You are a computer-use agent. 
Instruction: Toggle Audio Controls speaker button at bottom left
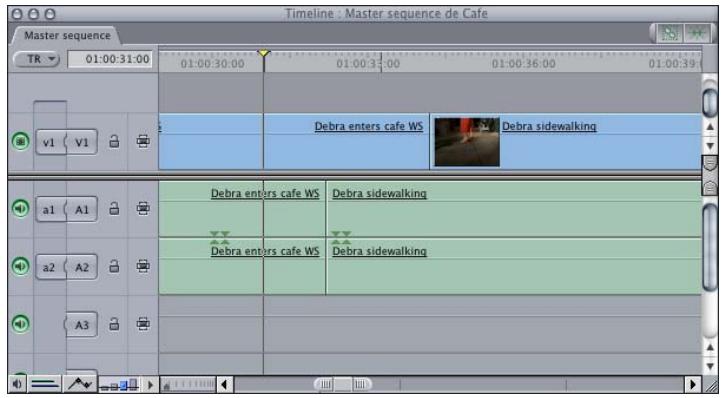tap(17, 384)
